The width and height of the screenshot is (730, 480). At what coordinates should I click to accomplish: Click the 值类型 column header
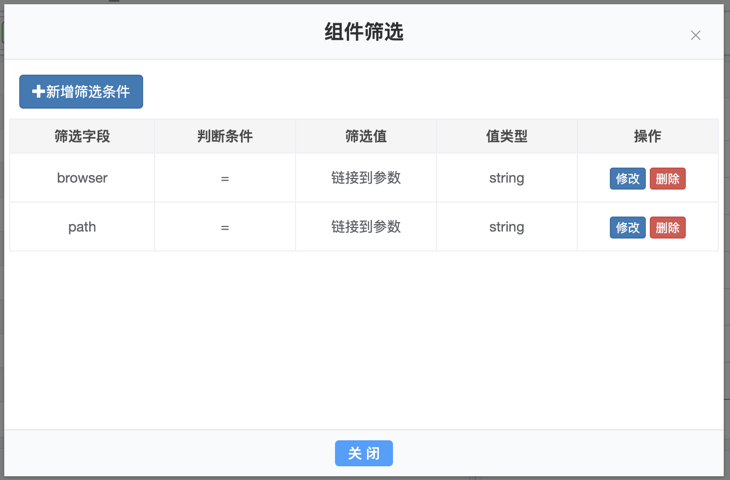[506, 136]
